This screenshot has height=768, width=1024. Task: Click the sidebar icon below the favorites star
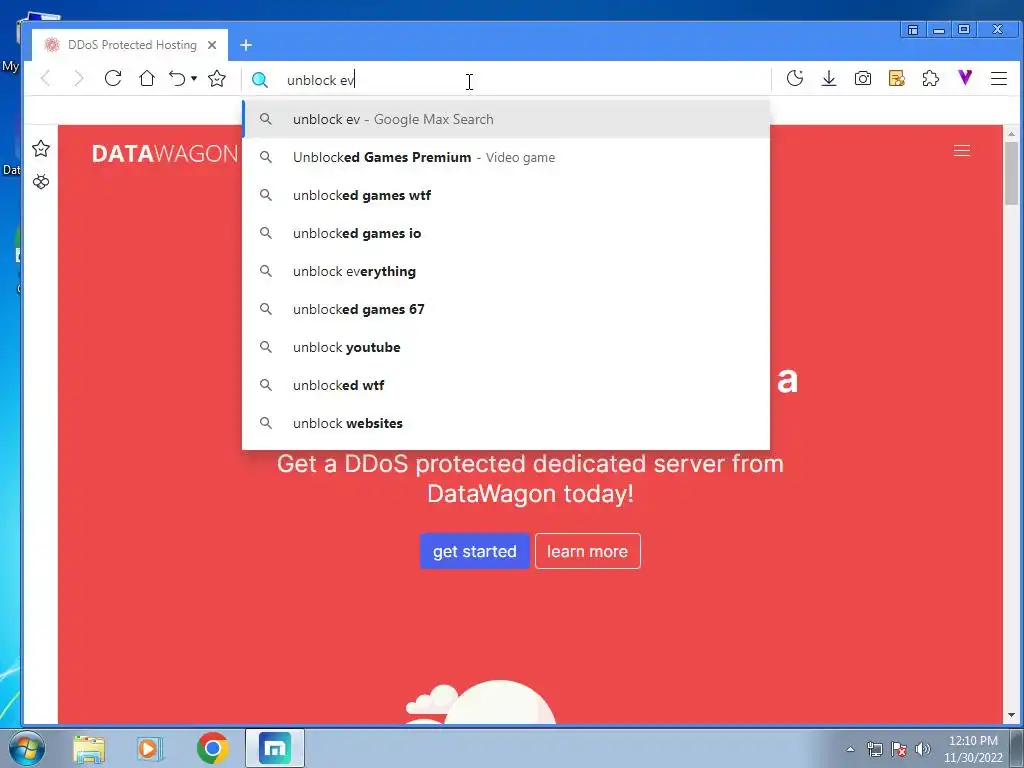[41, 182]
